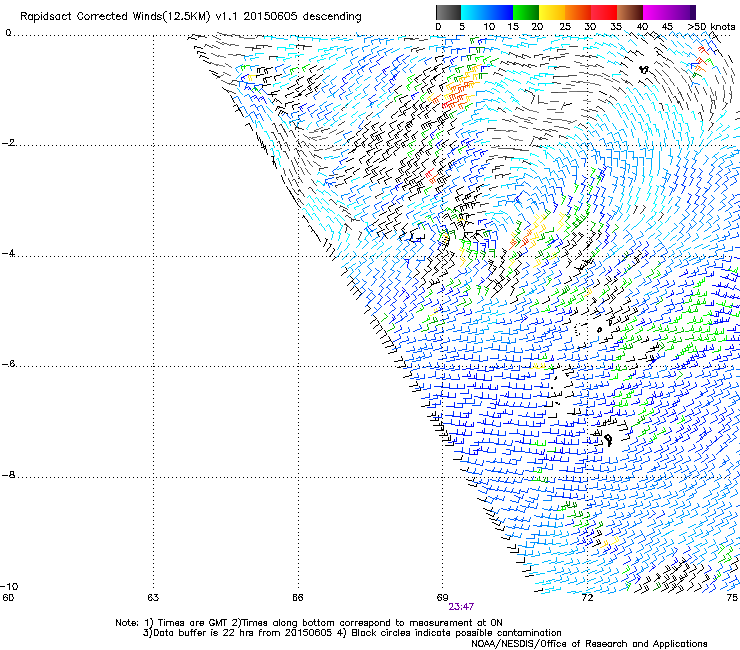Click the latitude axis label '-10'
The height and width of the screenshot is (650, 740).
click(9, 587)
